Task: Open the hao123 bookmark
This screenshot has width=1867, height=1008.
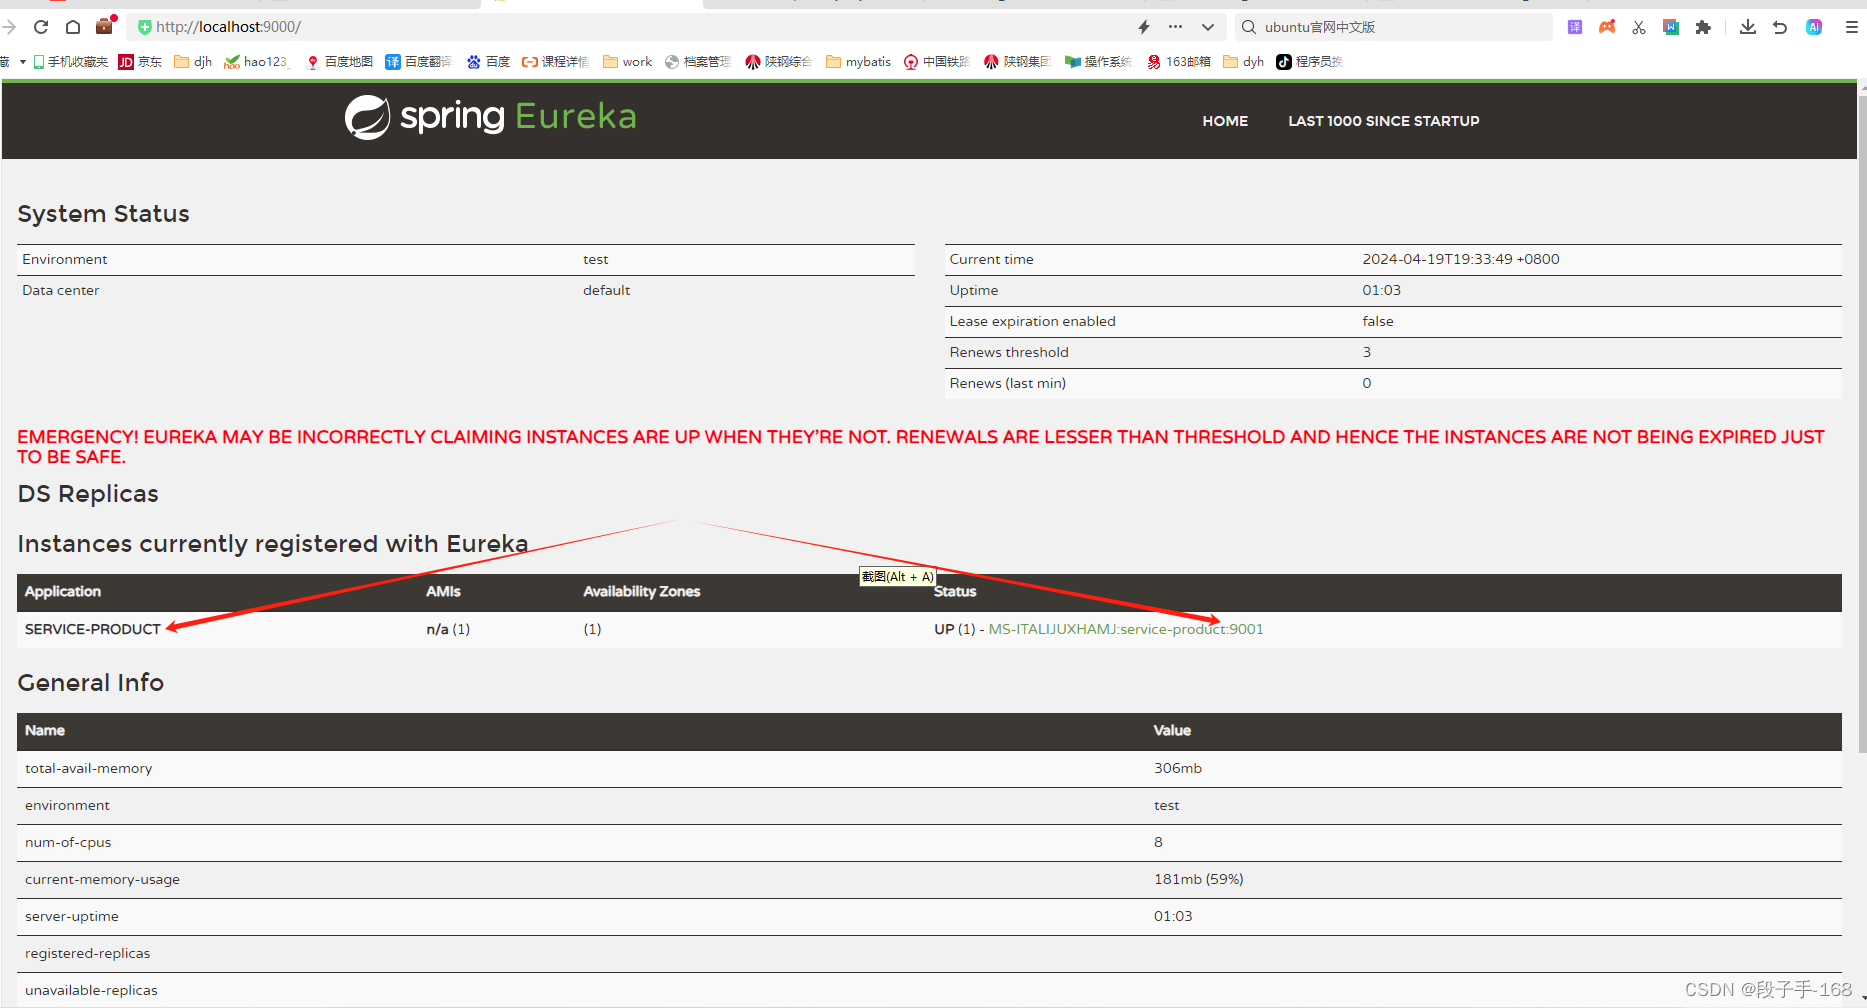Action: pyautogui.click(x=257, y=62)
